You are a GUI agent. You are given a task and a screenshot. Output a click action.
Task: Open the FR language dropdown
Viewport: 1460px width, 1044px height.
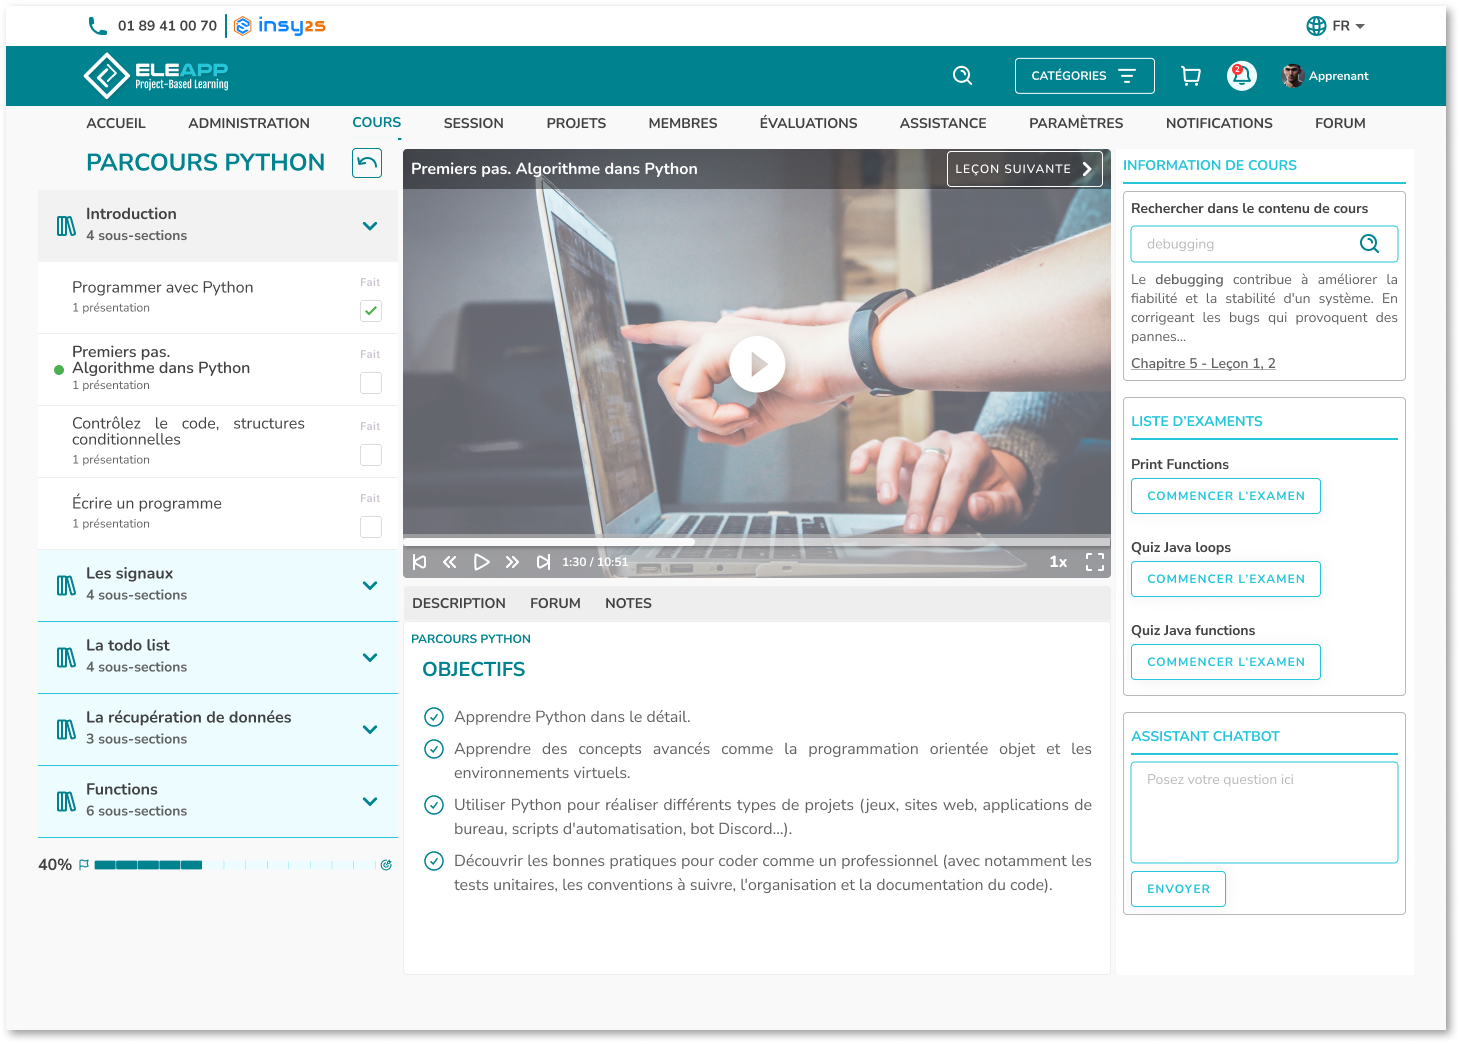point(1348,26)
